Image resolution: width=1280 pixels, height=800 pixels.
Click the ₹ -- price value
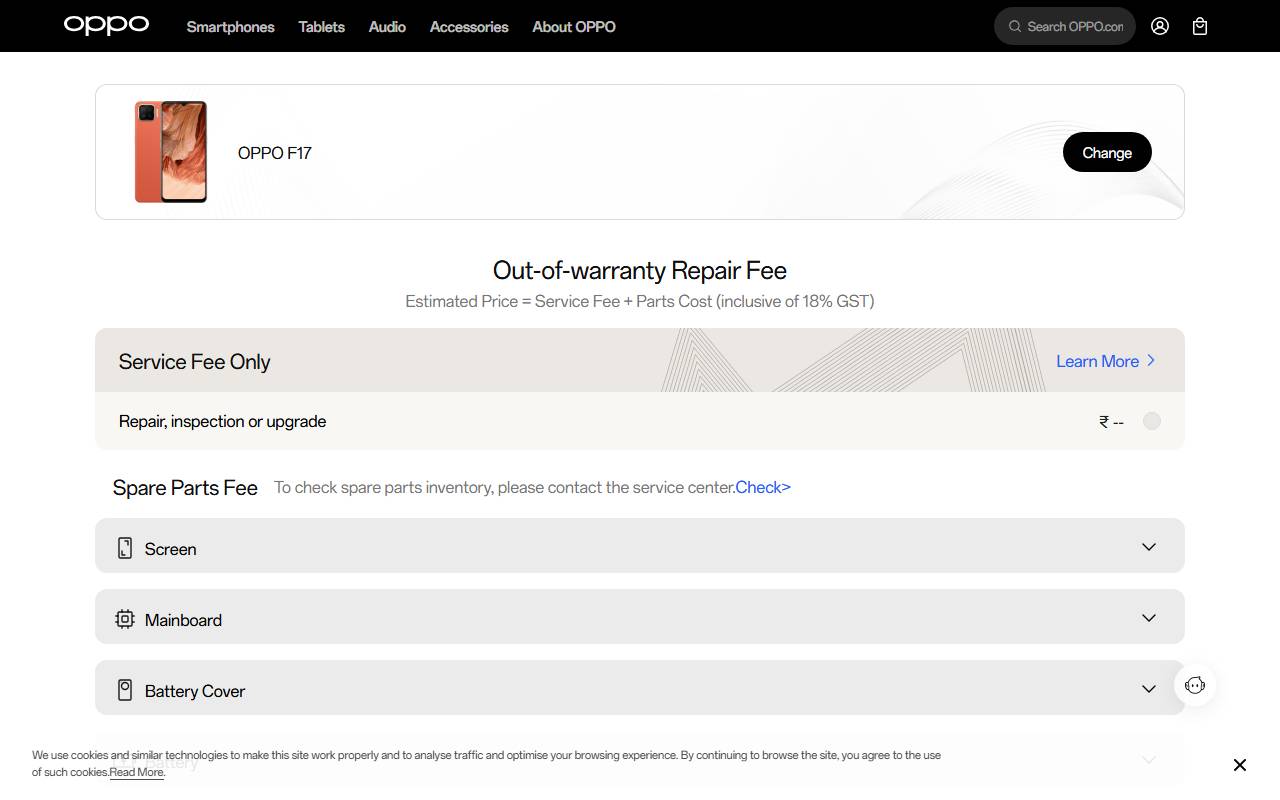(x=1111, y=422)
